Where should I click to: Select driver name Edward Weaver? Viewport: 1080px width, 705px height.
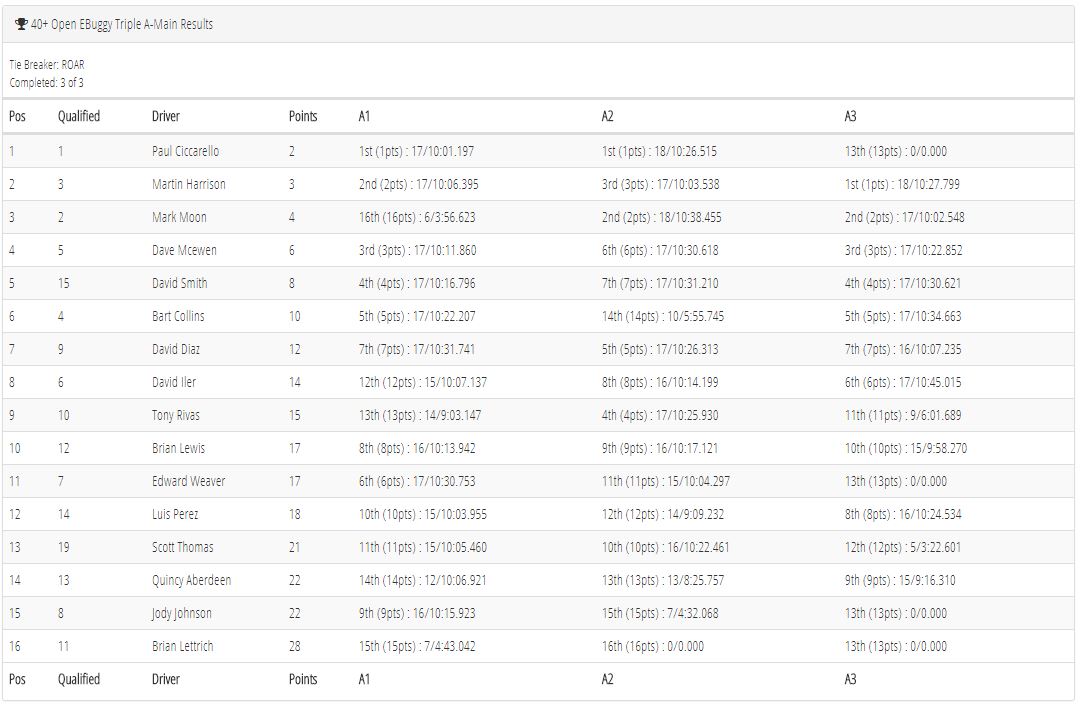[189, 482]
